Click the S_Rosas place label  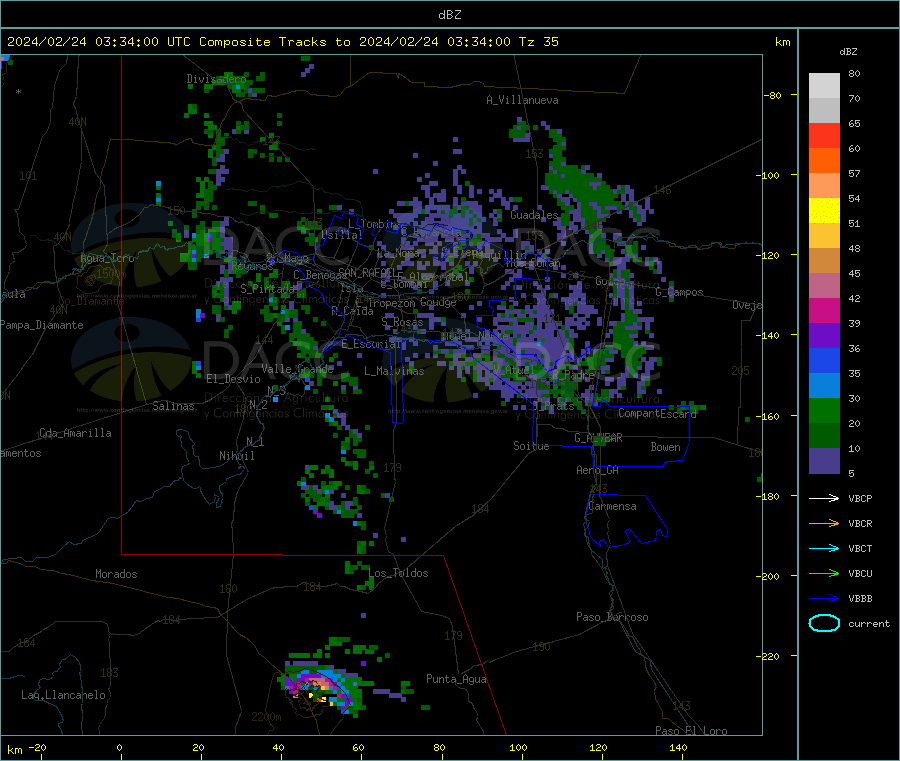pos(402,323)
